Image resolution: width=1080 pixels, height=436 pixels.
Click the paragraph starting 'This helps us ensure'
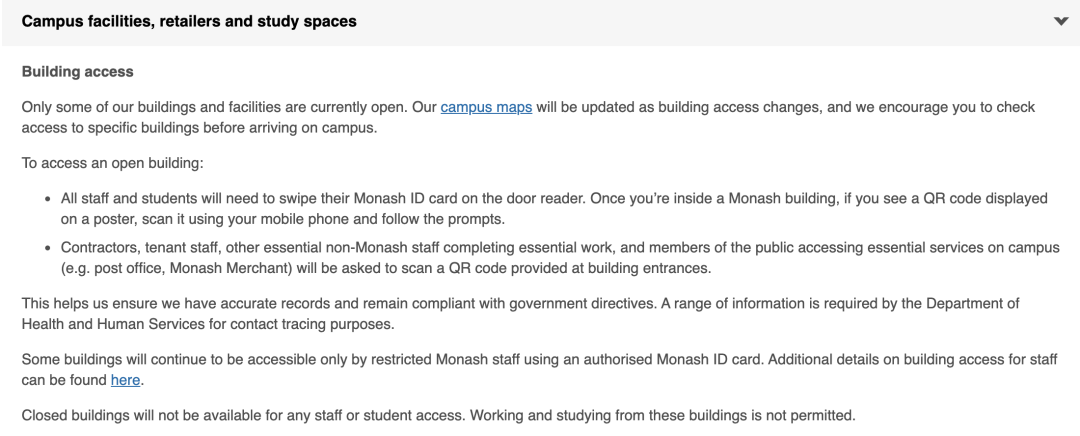(520, 314)
